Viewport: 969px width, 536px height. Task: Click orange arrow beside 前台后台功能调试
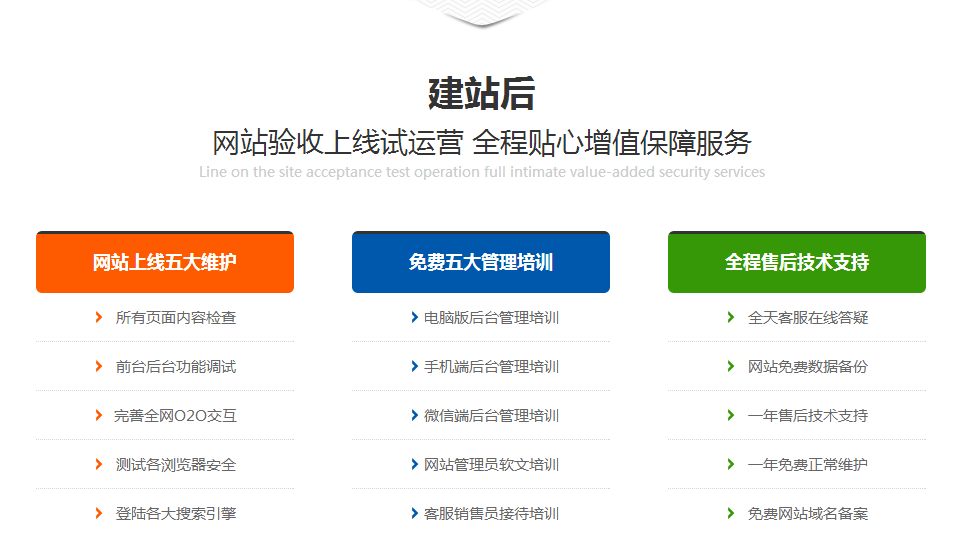tap(99, 367)
